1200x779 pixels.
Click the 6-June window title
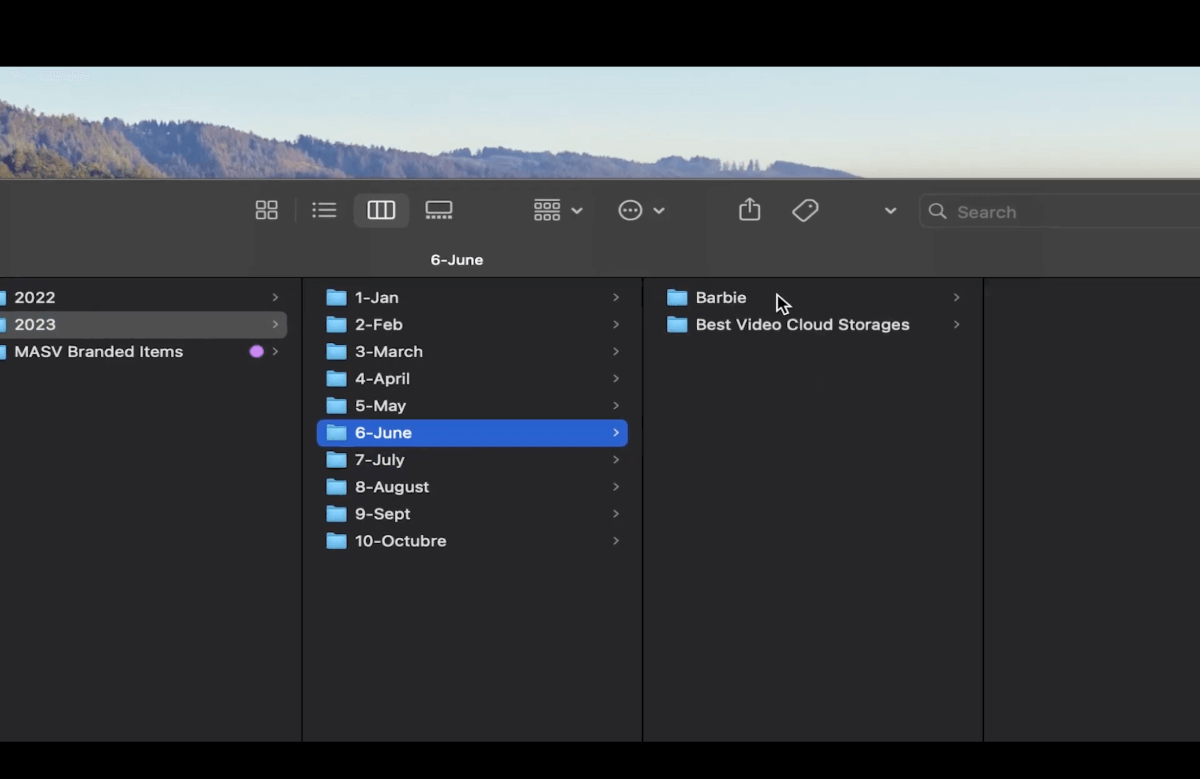coord(457,260)
